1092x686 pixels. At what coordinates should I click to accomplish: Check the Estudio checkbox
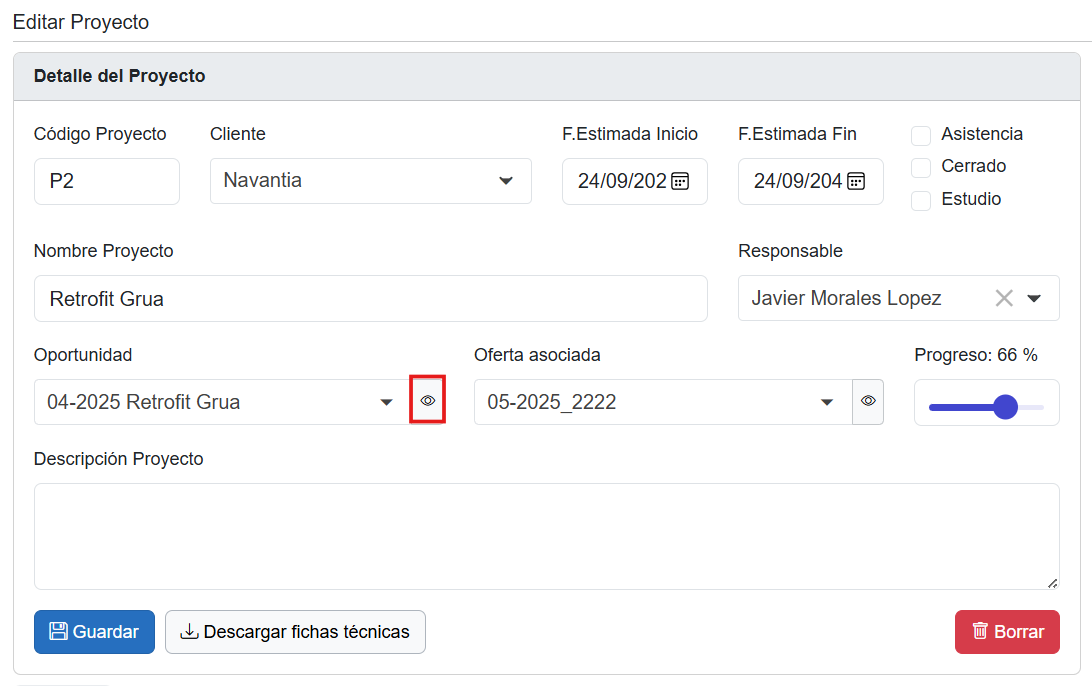point(921,200)
